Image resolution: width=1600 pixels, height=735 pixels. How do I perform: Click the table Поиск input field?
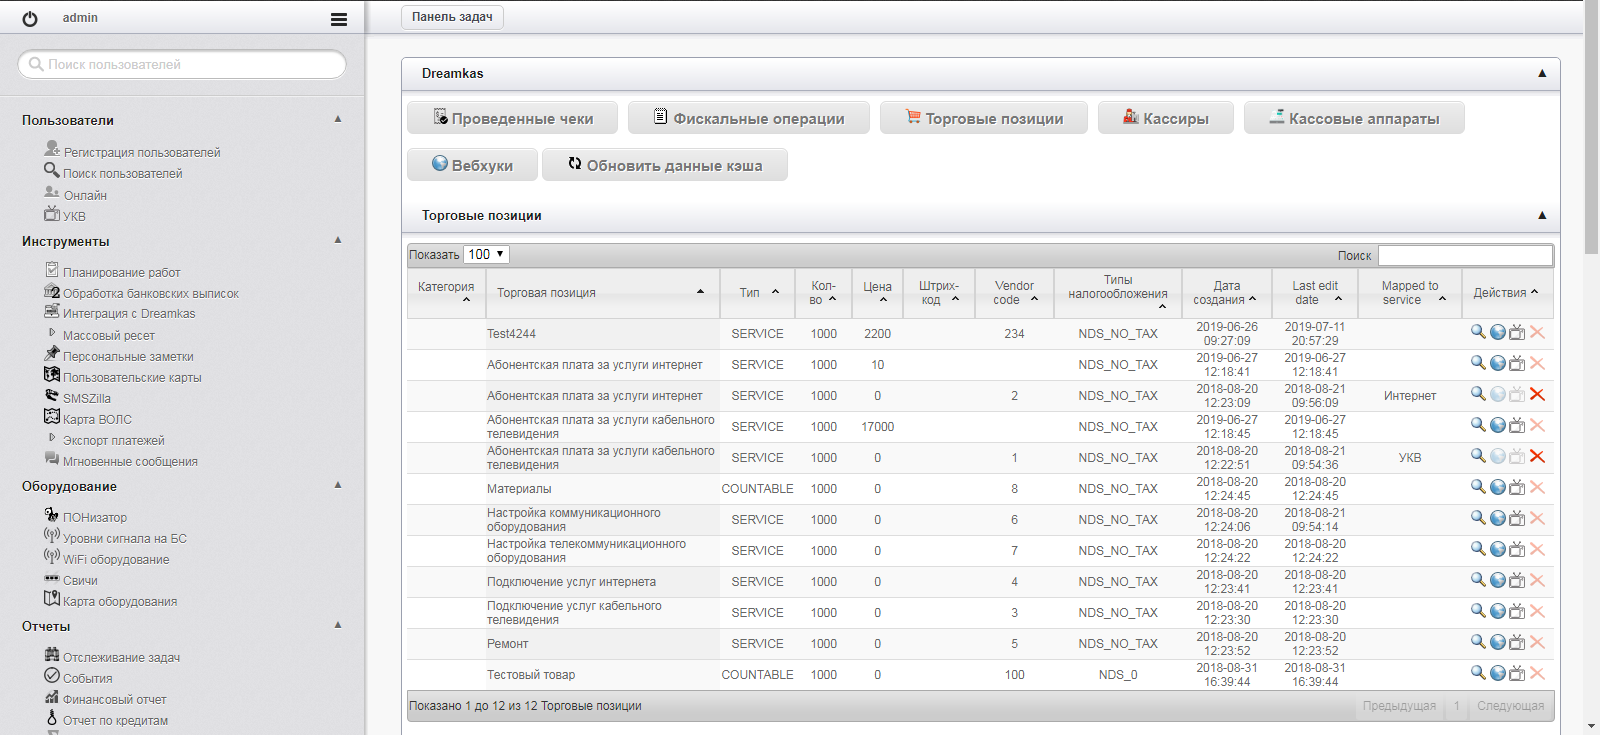coord(1465,255)
